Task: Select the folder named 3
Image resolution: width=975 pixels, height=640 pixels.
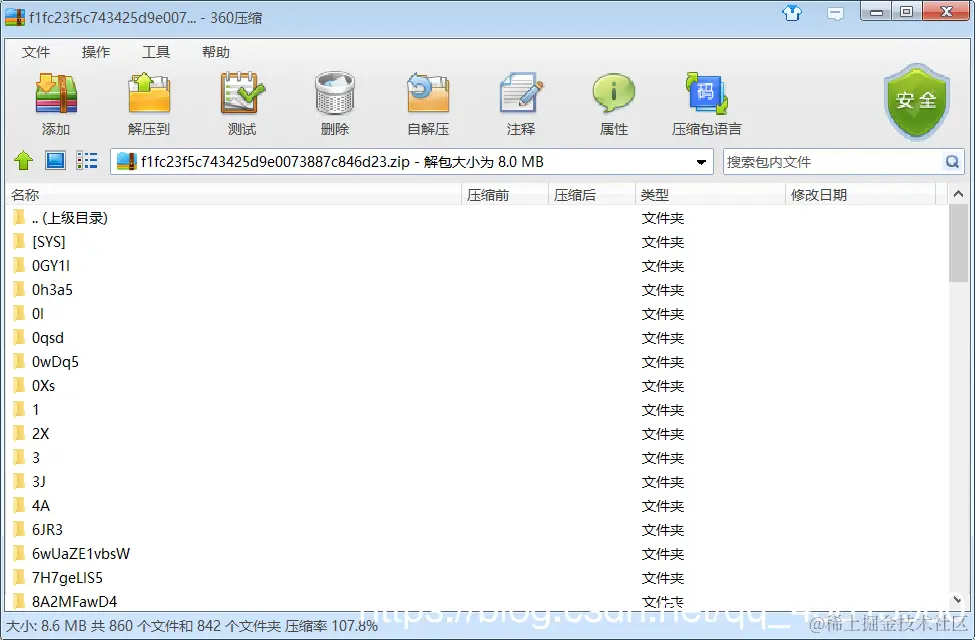Action: pyautogui.click(x=477, y=458)
